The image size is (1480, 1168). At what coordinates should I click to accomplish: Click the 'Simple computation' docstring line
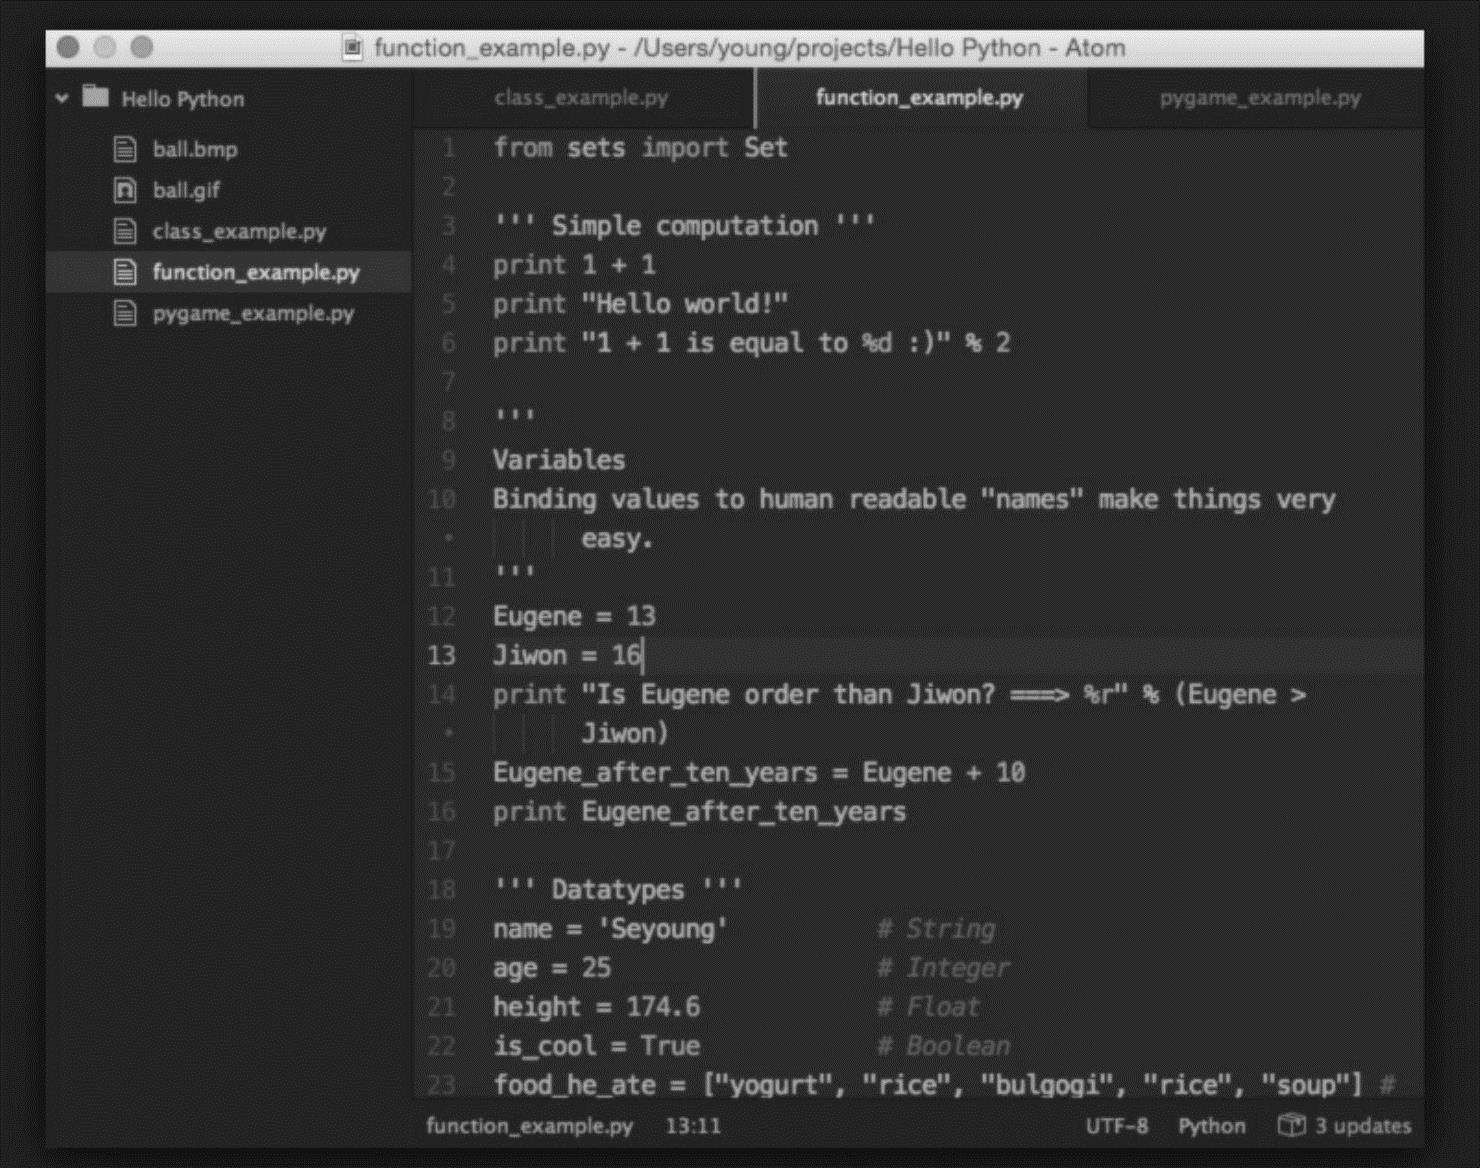pyautogui.click(x=684, y=226)
